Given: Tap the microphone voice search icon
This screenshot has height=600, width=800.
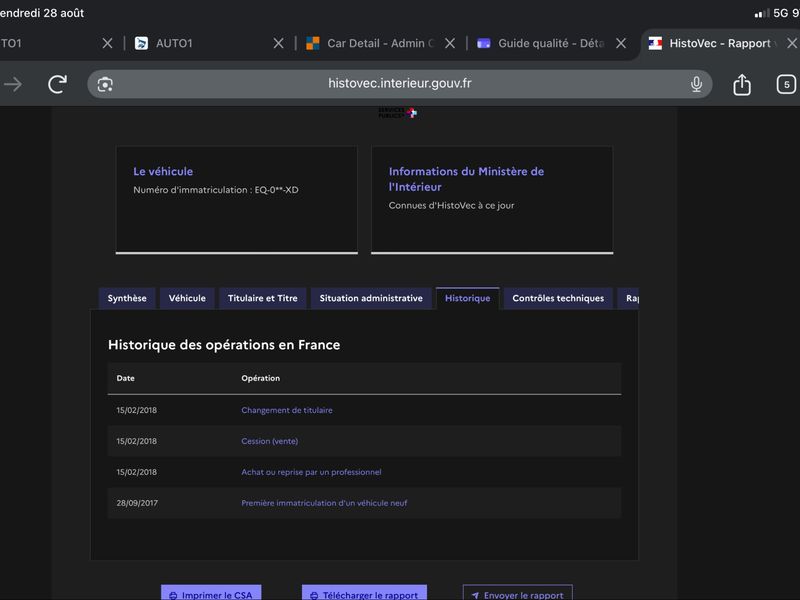Looking at the screenshot, I should click(696, 84).
